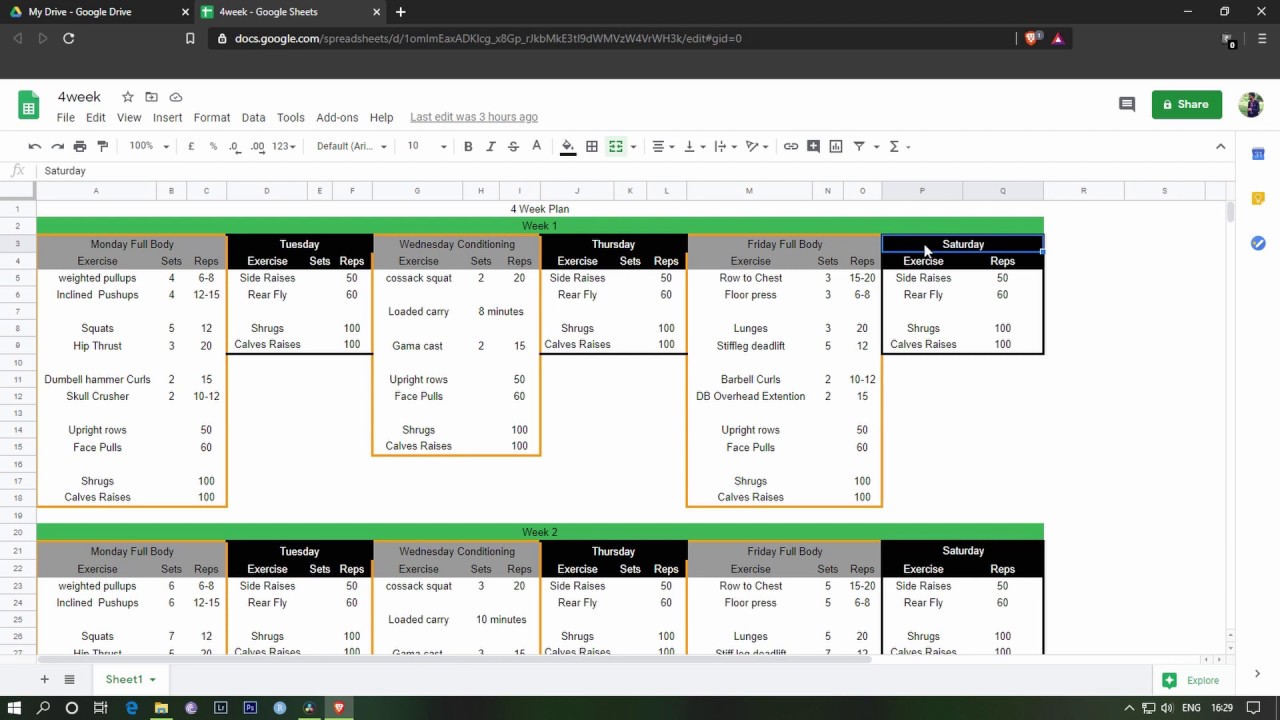Viewport: 1280px width, 720px height.
Task: Open the Add-ons menu
Action: tap(337, 117)
